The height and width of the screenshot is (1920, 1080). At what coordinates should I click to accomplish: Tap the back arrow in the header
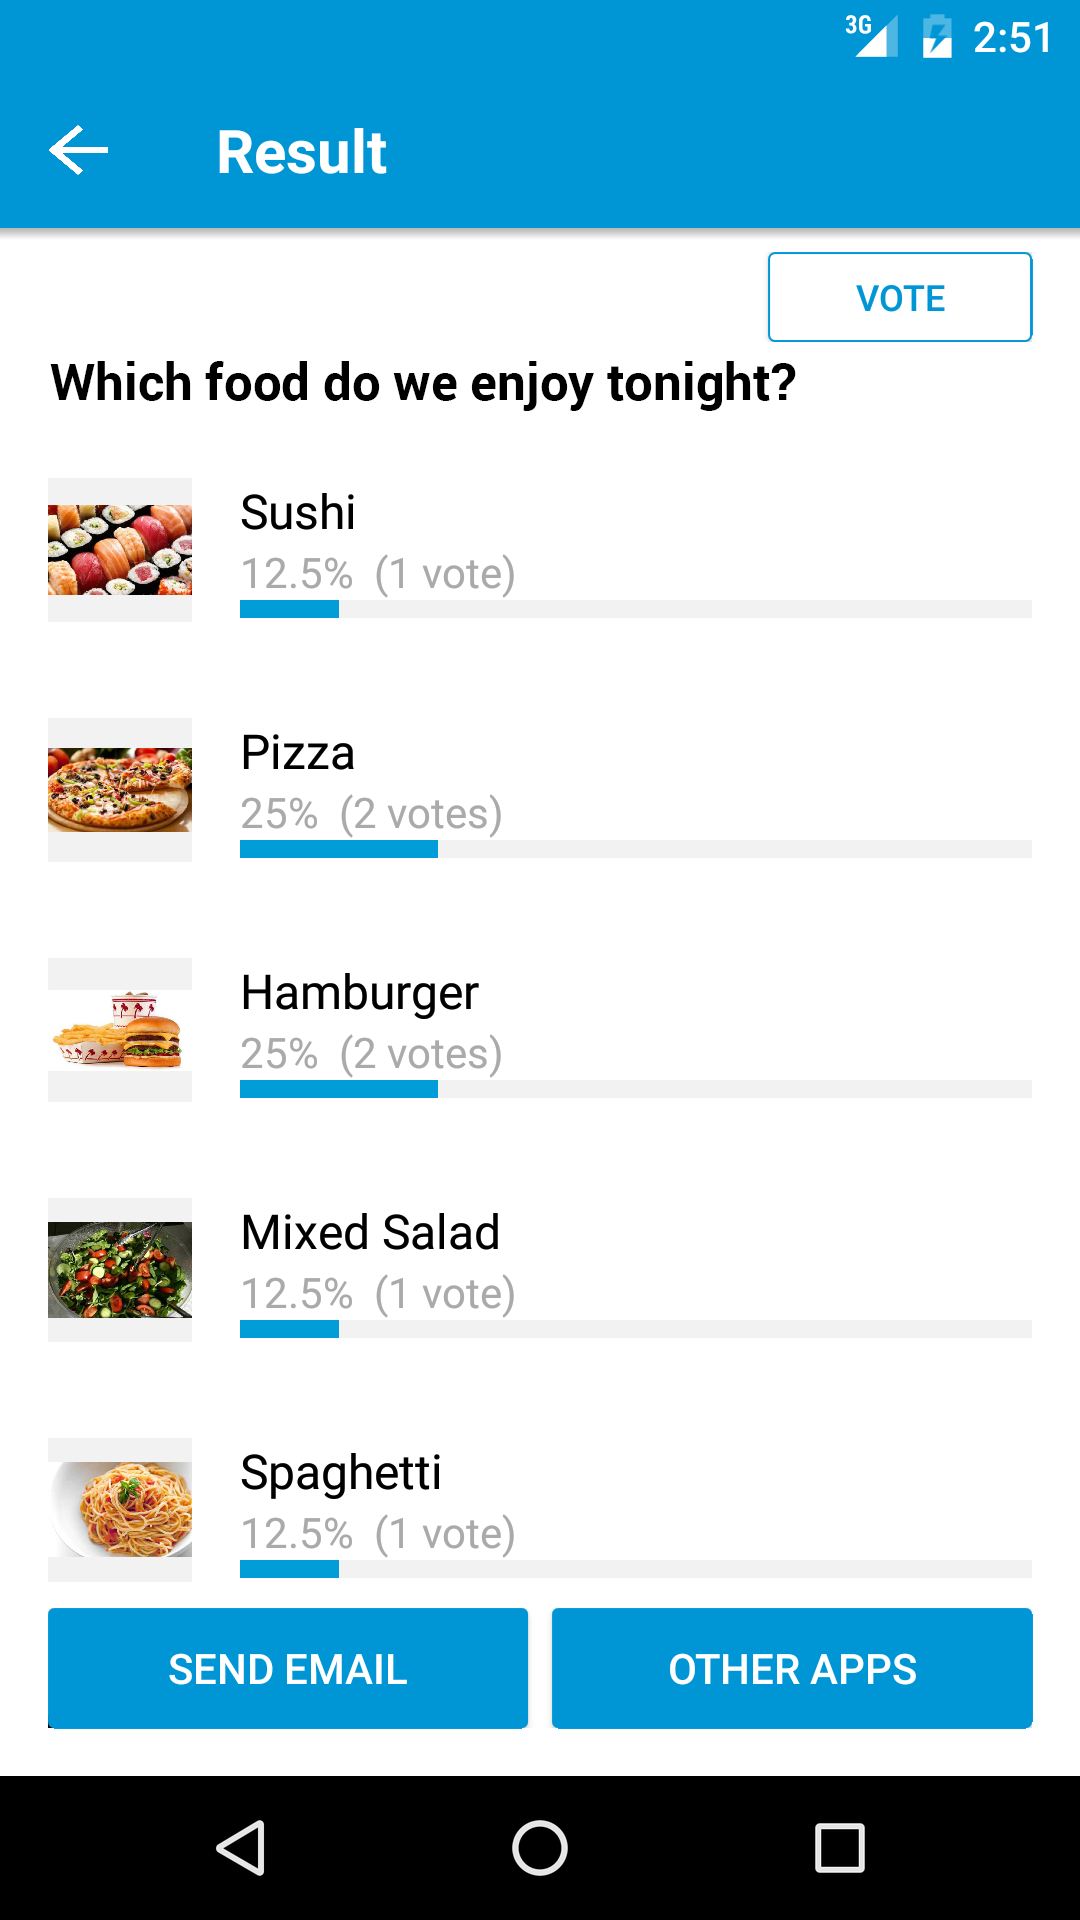point(78,151)
